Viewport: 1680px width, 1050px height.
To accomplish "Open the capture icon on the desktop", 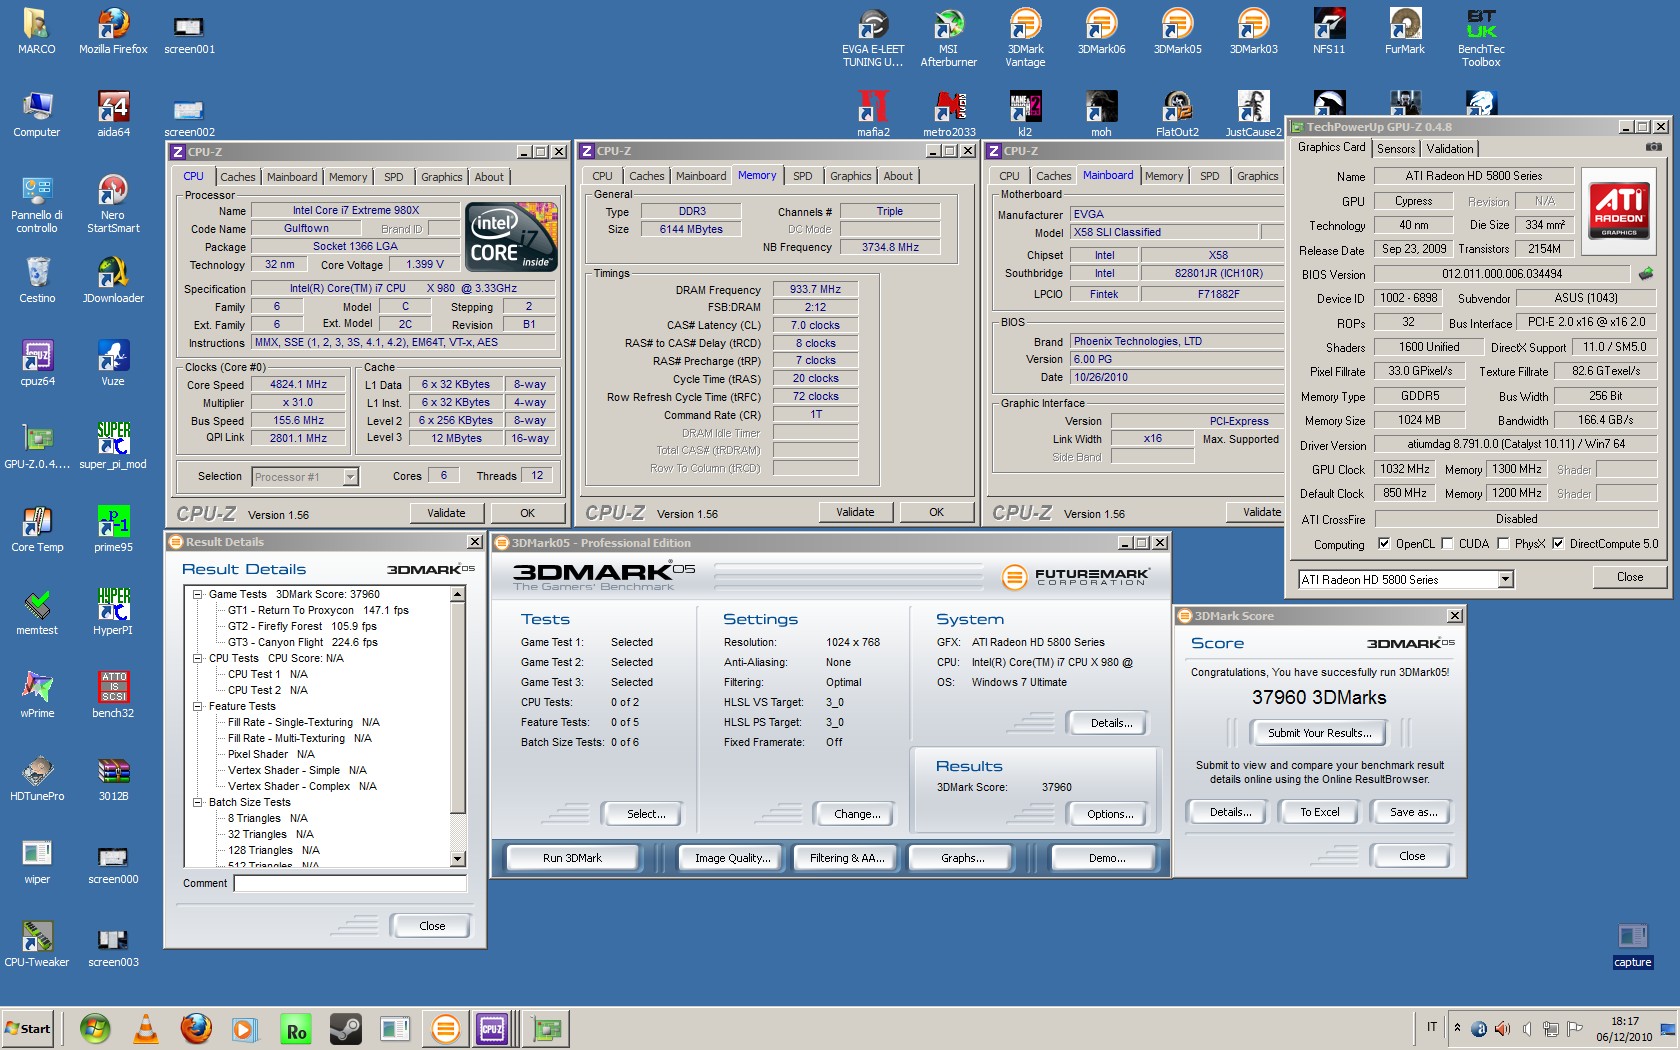I will (x=1632, y=945).
